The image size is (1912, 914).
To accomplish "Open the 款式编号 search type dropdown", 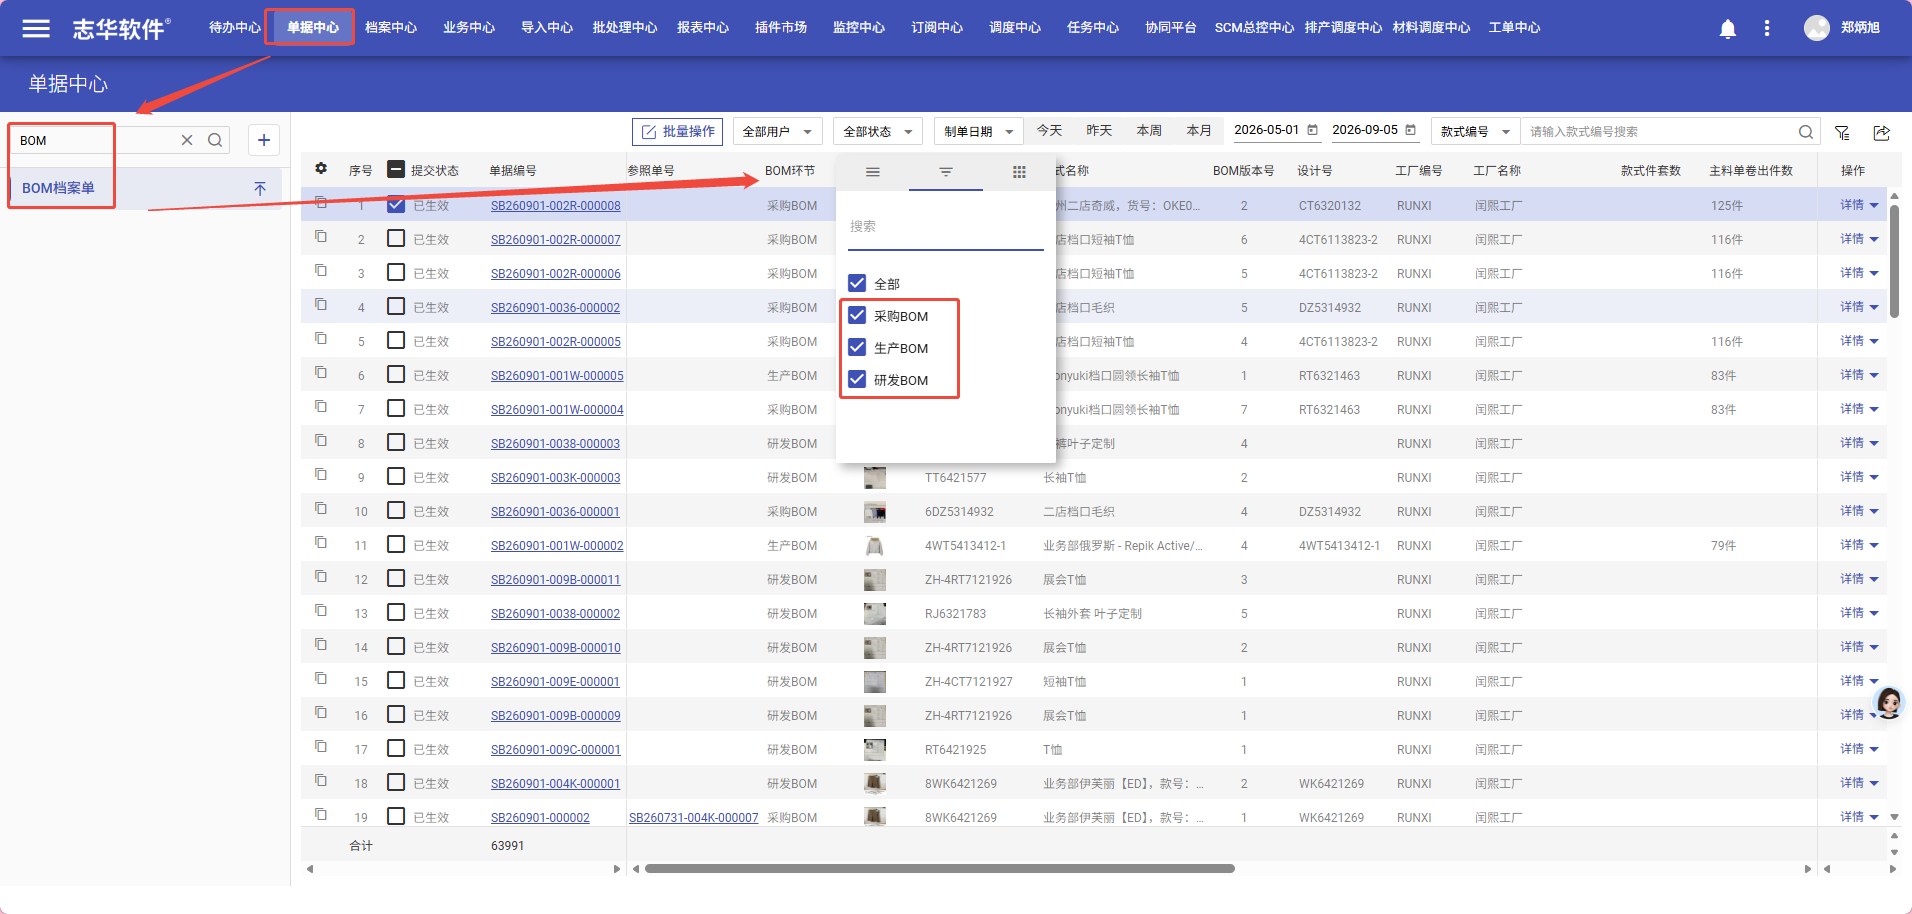I will (x=1475, y=132).
